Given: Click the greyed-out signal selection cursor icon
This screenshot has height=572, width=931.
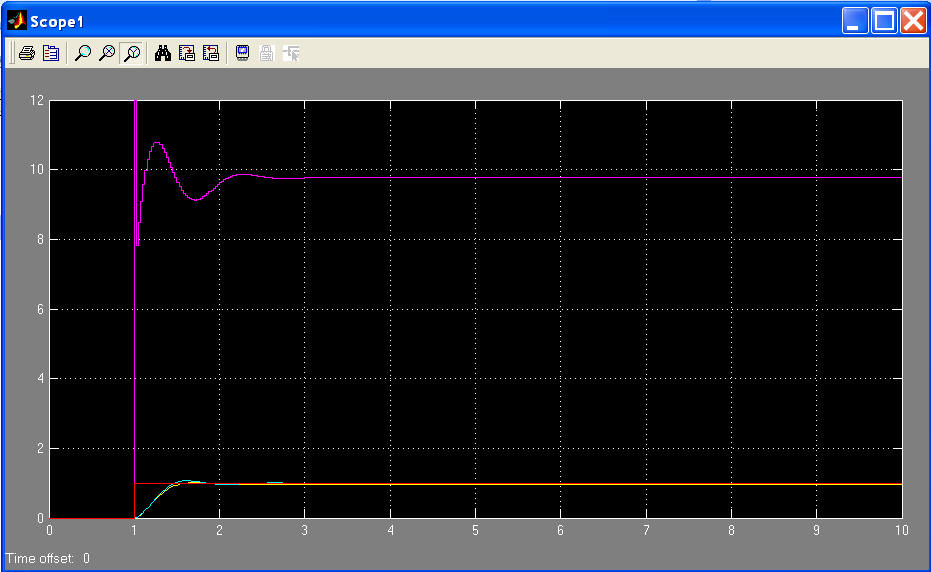Looking at the screenshot, I should click(x=291, y=53).
